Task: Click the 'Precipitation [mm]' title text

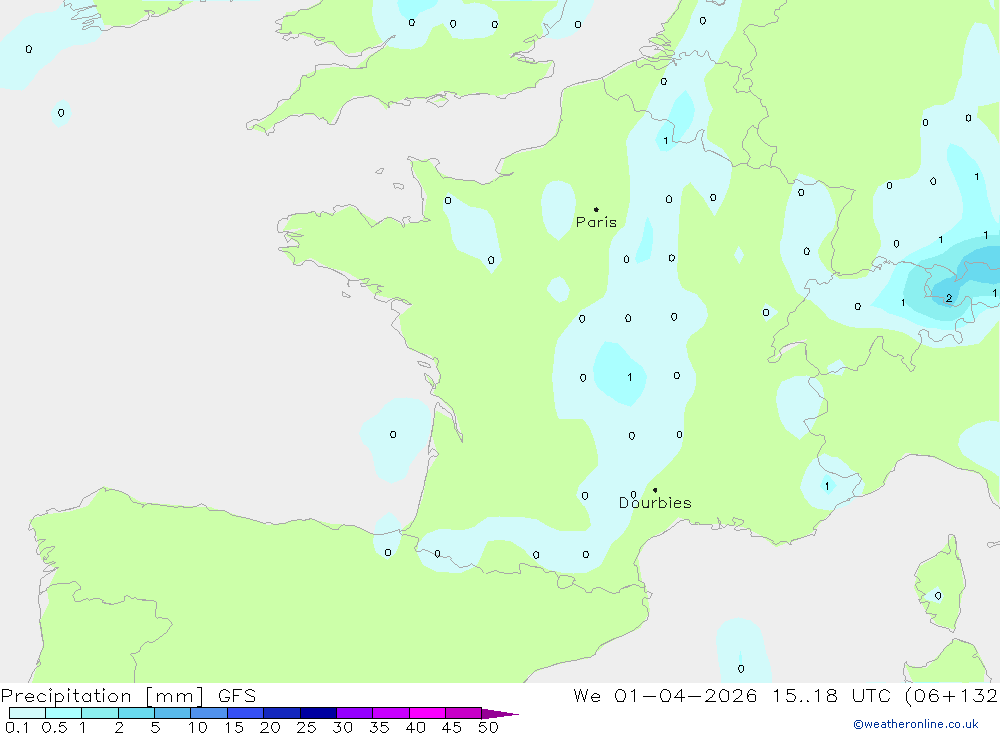Action: pos(102,696)
